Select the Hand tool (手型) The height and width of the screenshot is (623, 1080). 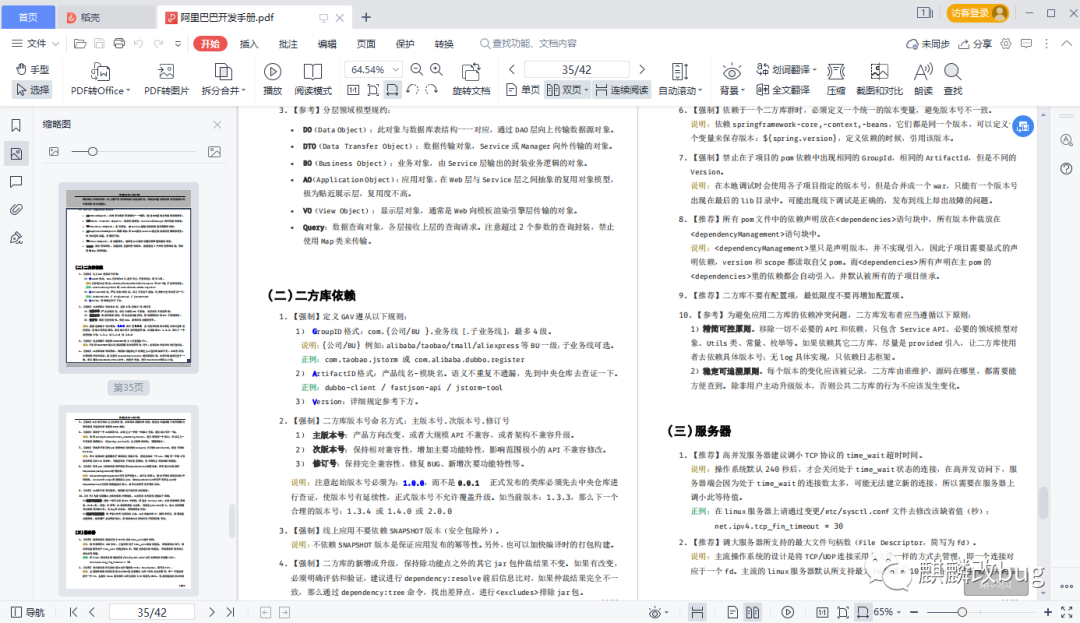pyautogui.click(x=32, y=70)
